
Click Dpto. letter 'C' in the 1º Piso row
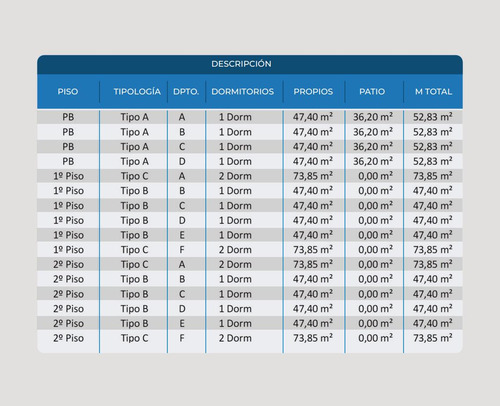(x=182, y=206)
